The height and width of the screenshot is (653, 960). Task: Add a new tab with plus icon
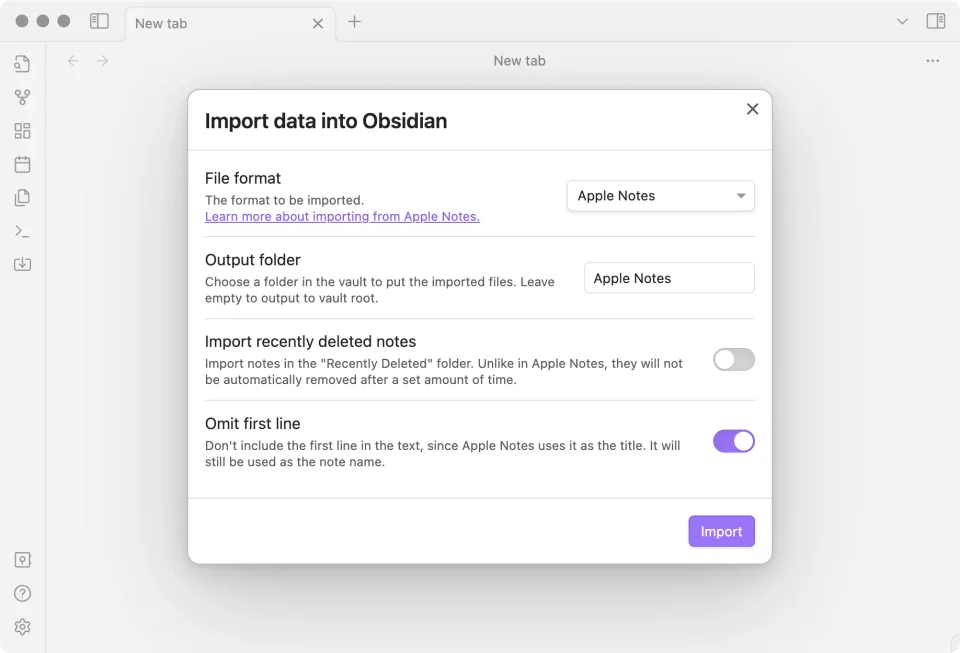(x=354, y=22)
